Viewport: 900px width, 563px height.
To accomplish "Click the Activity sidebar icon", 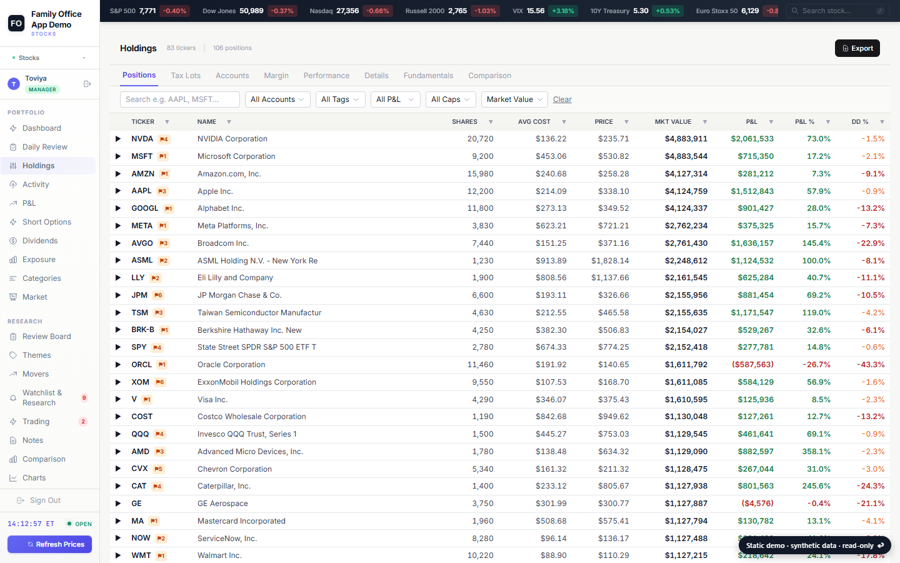I will [13, 184].
